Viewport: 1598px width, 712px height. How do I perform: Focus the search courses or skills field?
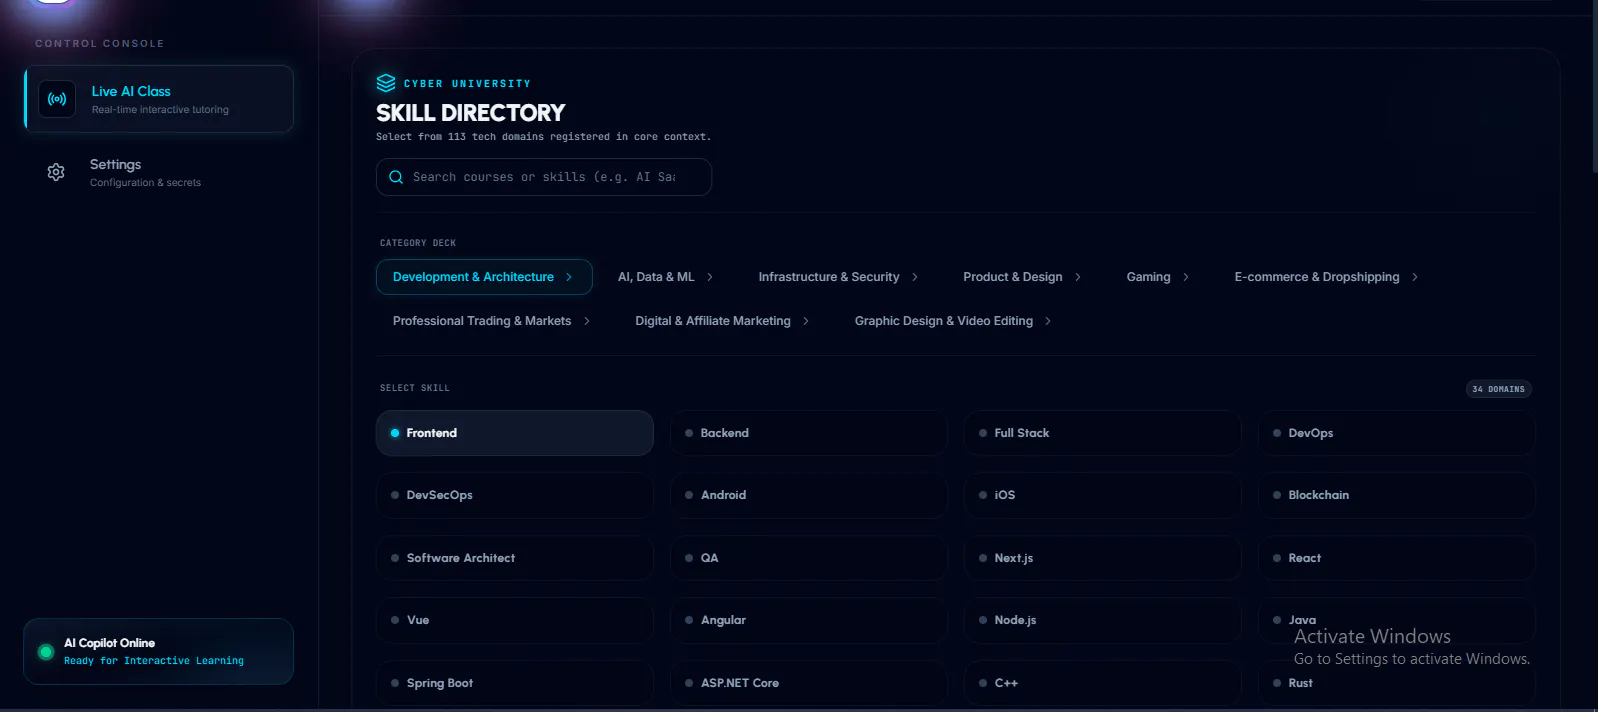(543, 177)
